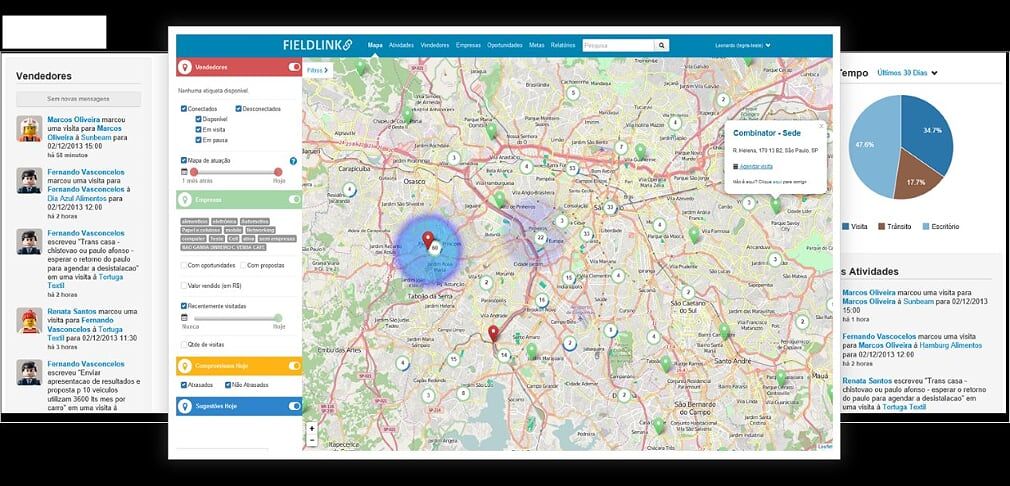Image resolution: width=1010 pixels, height=486 pixels.
Task: Click calendar icon under Recentemente visitadas
Action: click(184, 318)
